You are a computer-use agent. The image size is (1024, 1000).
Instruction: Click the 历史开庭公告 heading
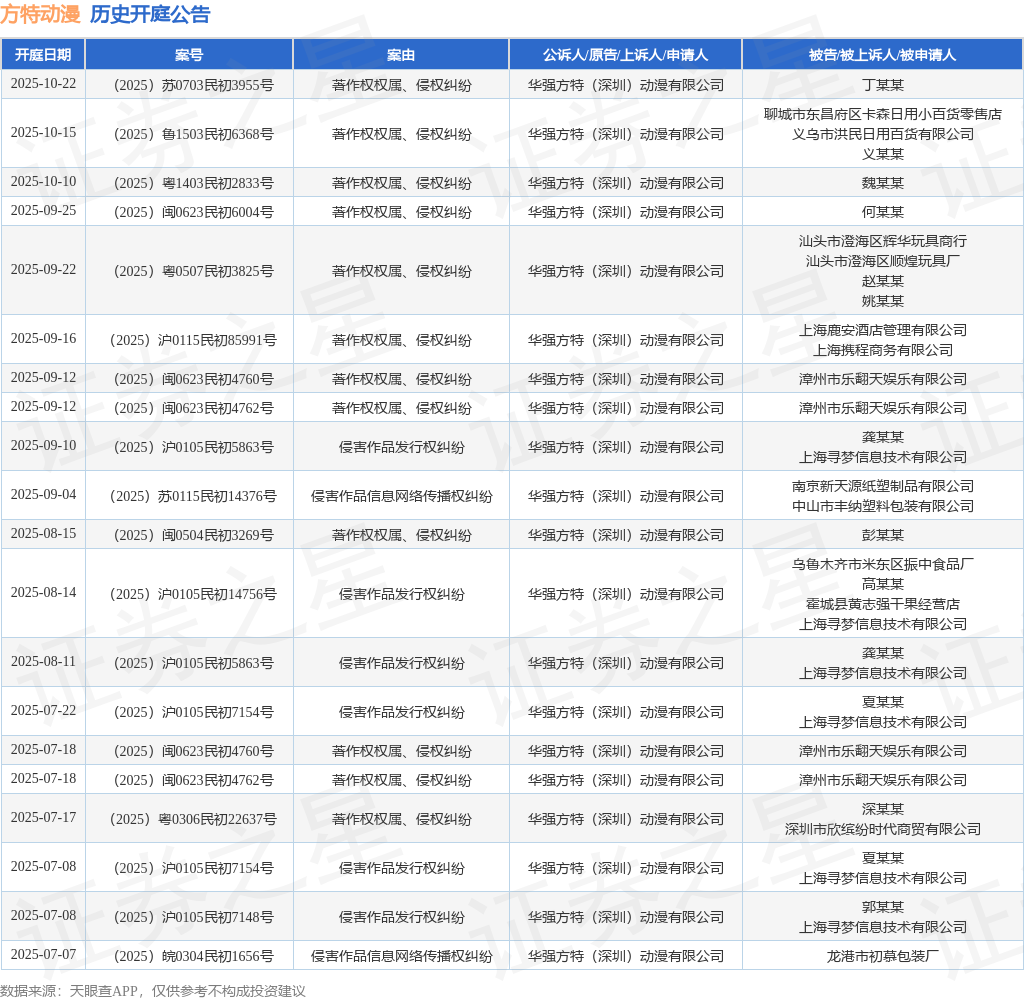point(150,14)
